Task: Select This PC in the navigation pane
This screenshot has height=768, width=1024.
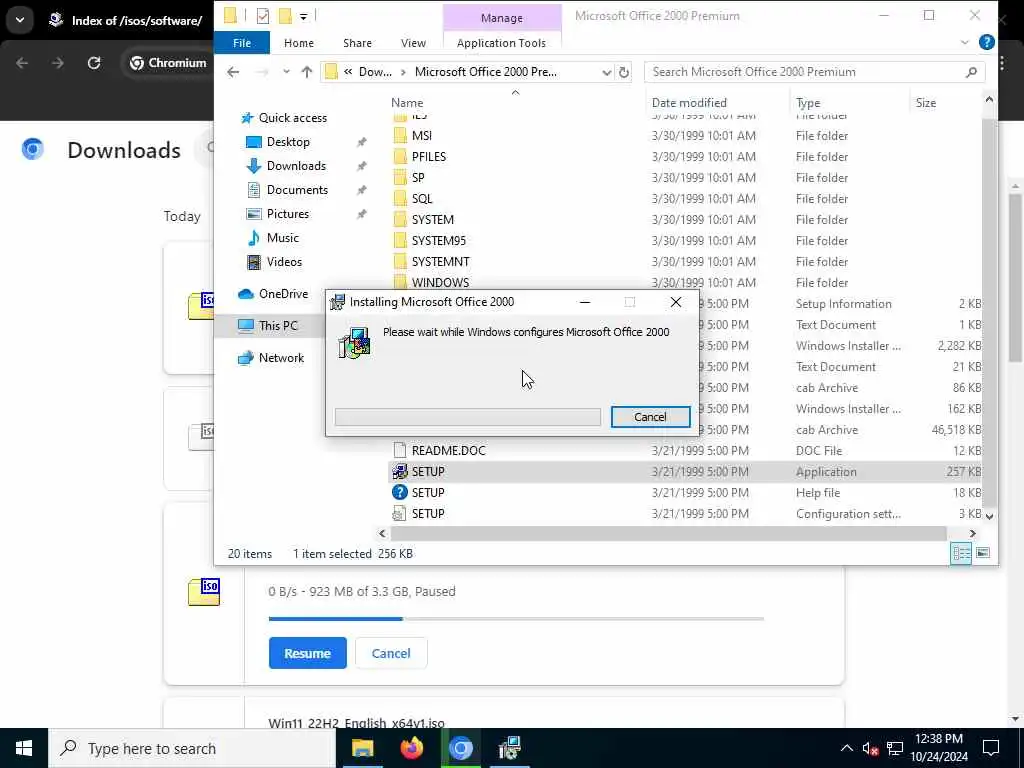Action: click(278, 325)
